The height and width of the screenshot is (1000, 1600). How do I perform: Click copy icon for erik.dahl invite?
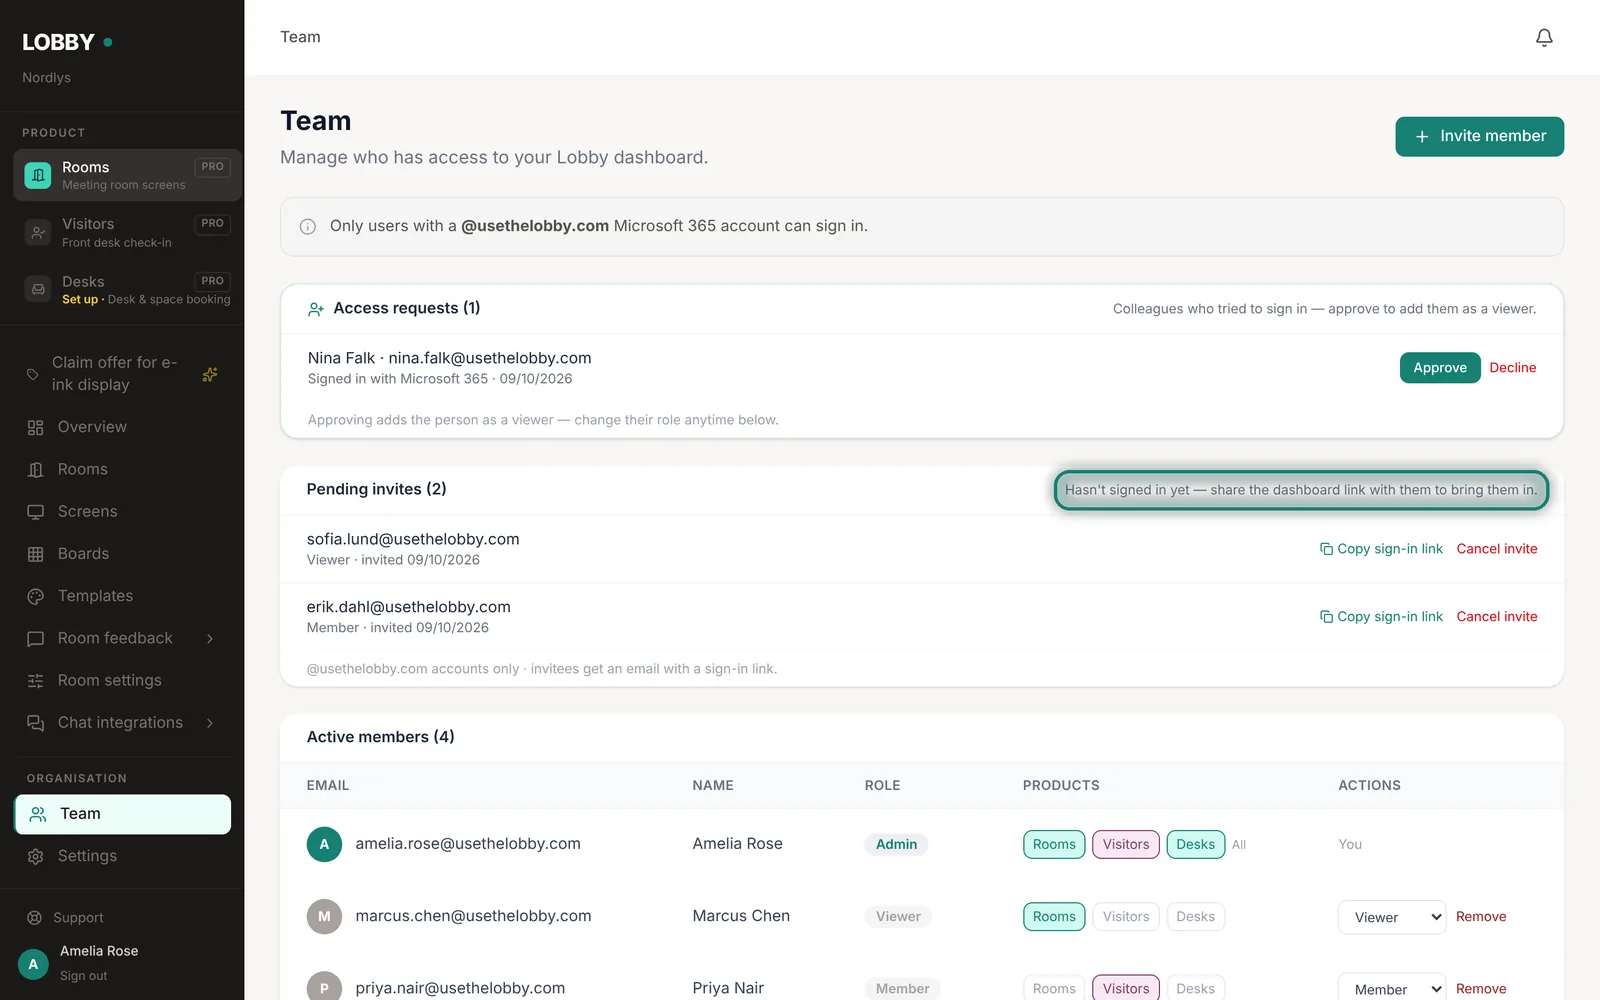(1326, 617)
